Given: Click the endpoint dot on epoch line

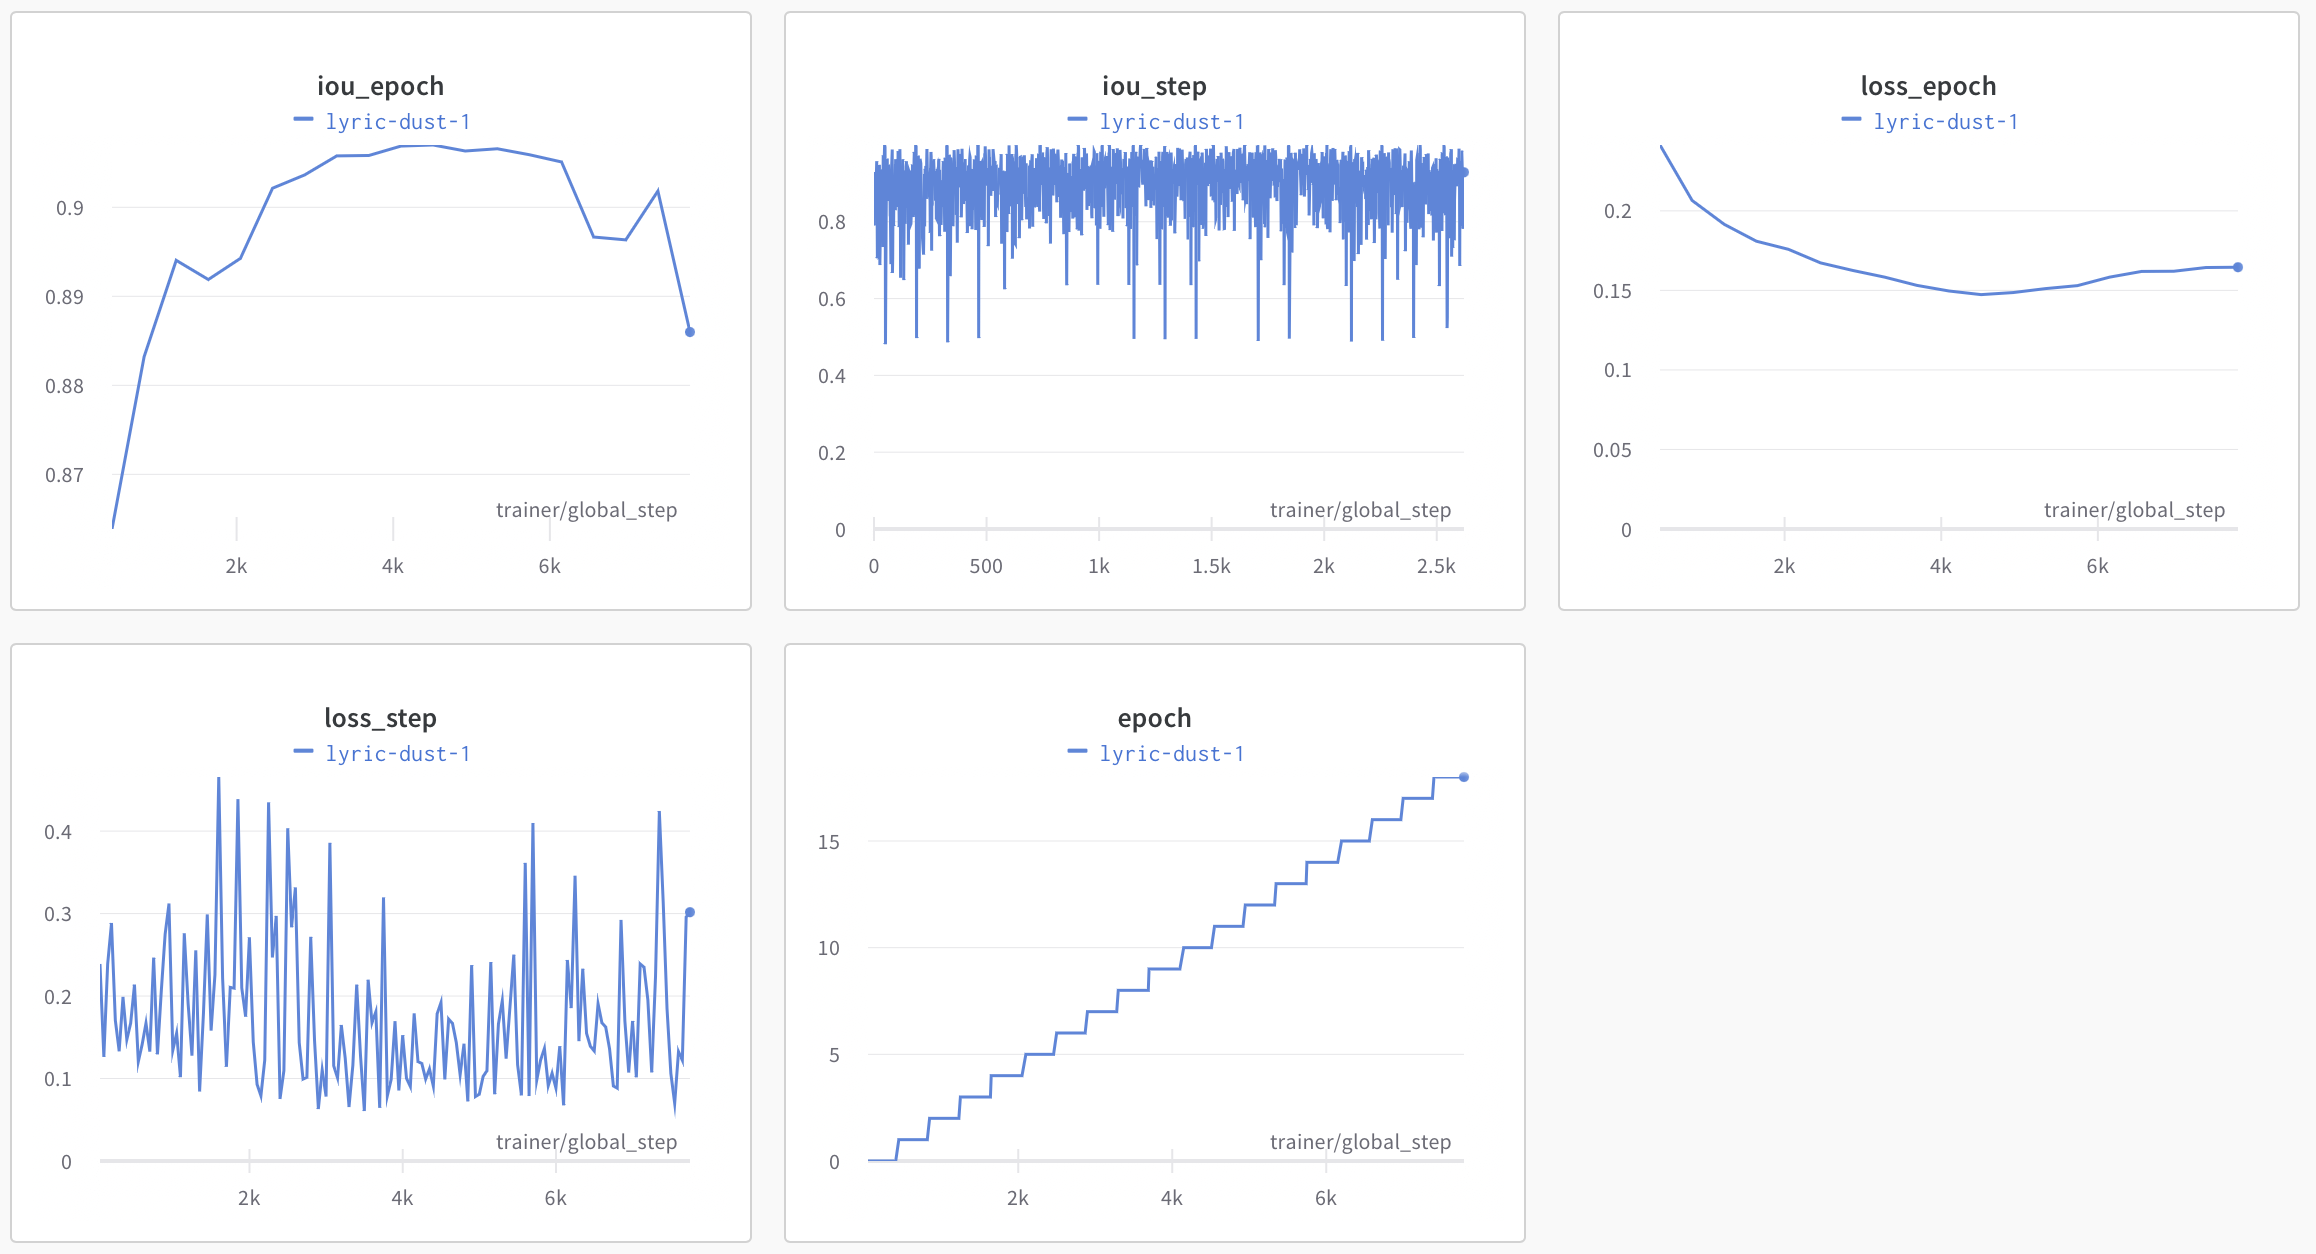Looking at the screenshot, I should pos(1464,777).
